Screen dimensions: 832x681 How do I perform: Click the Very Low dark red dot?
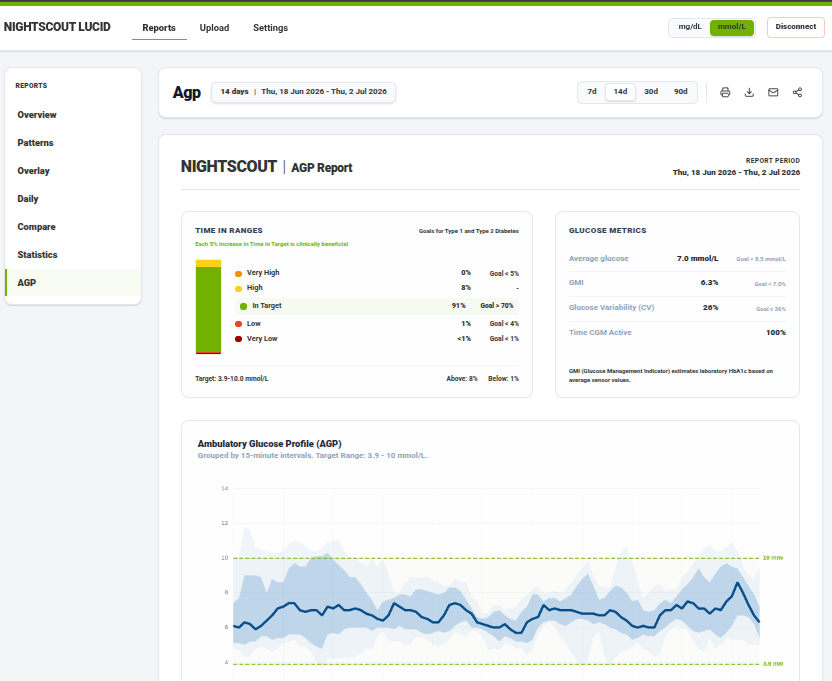pos(238,339)
